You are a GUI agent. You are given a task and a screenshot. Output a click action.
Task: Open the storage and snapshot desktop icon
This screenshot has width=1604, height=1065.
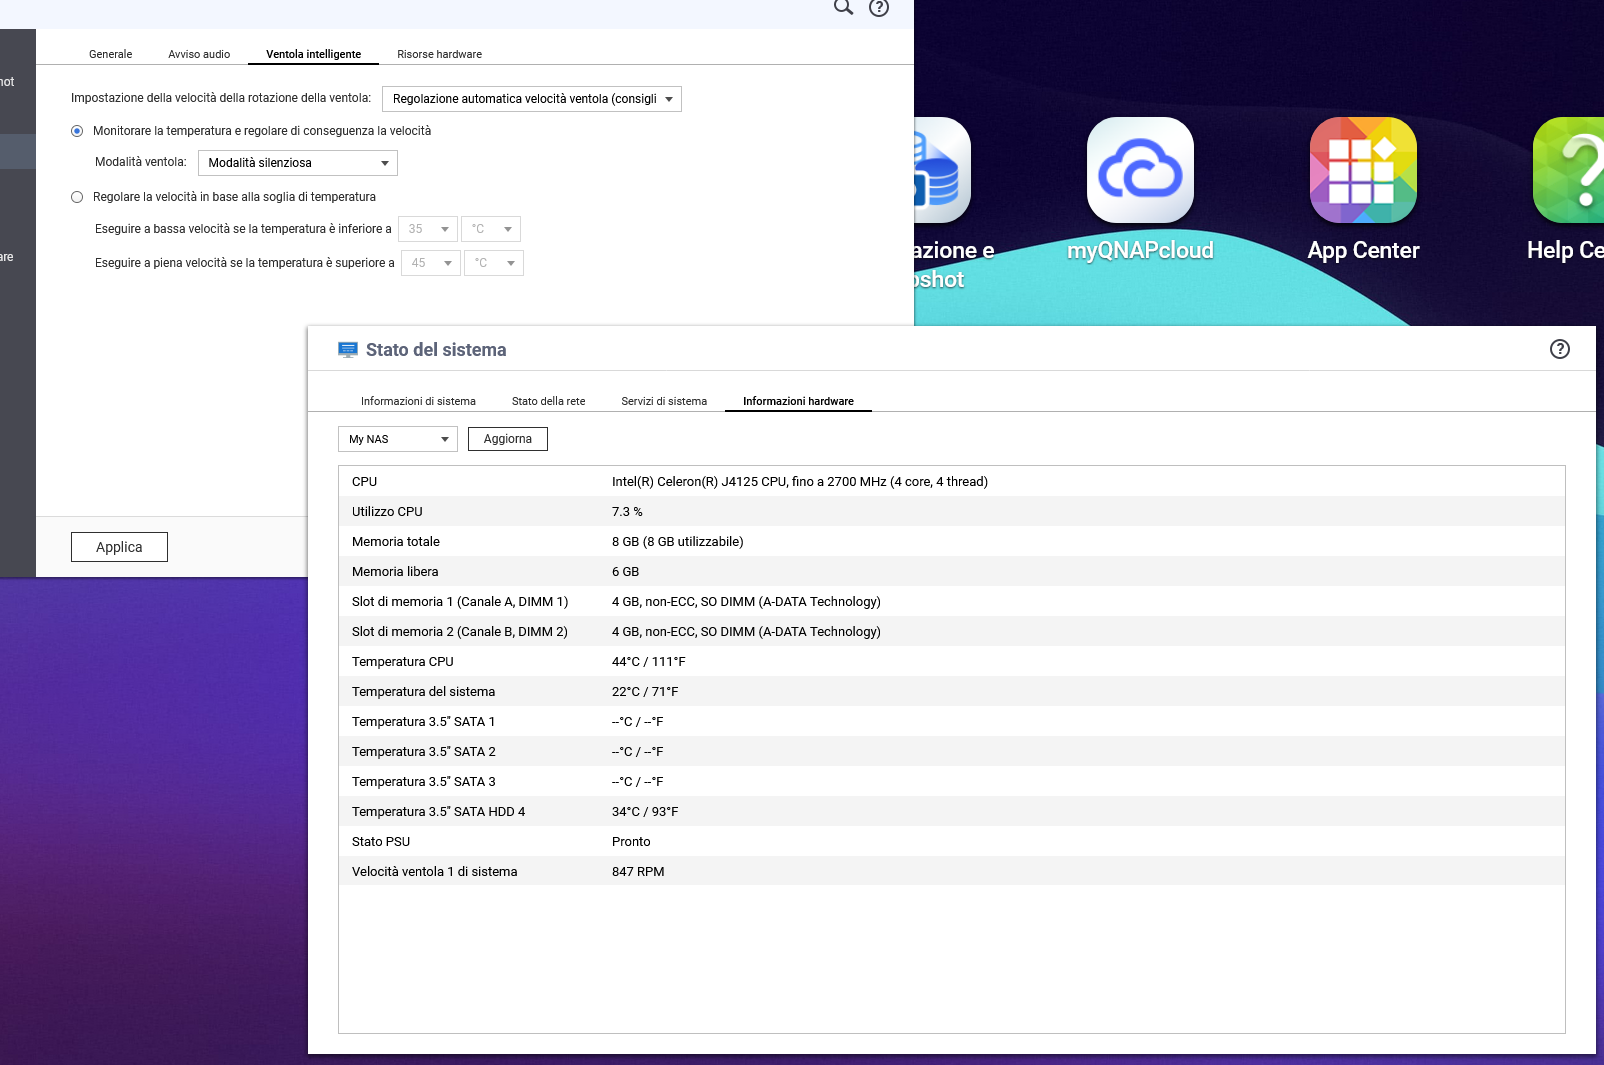941,171
